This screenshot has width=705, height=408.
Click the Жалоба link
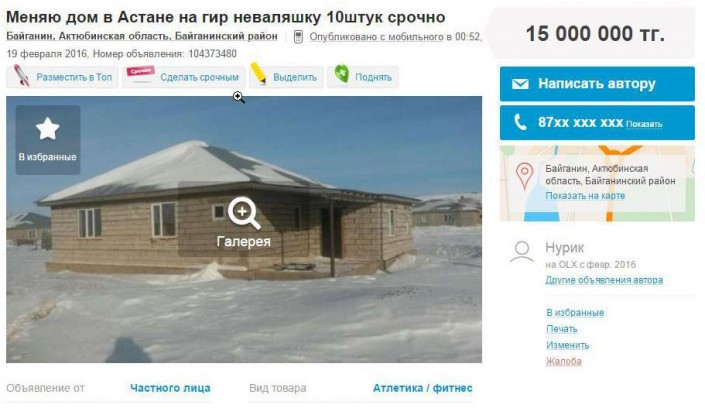pyautogui.click(x=564, y=361)
